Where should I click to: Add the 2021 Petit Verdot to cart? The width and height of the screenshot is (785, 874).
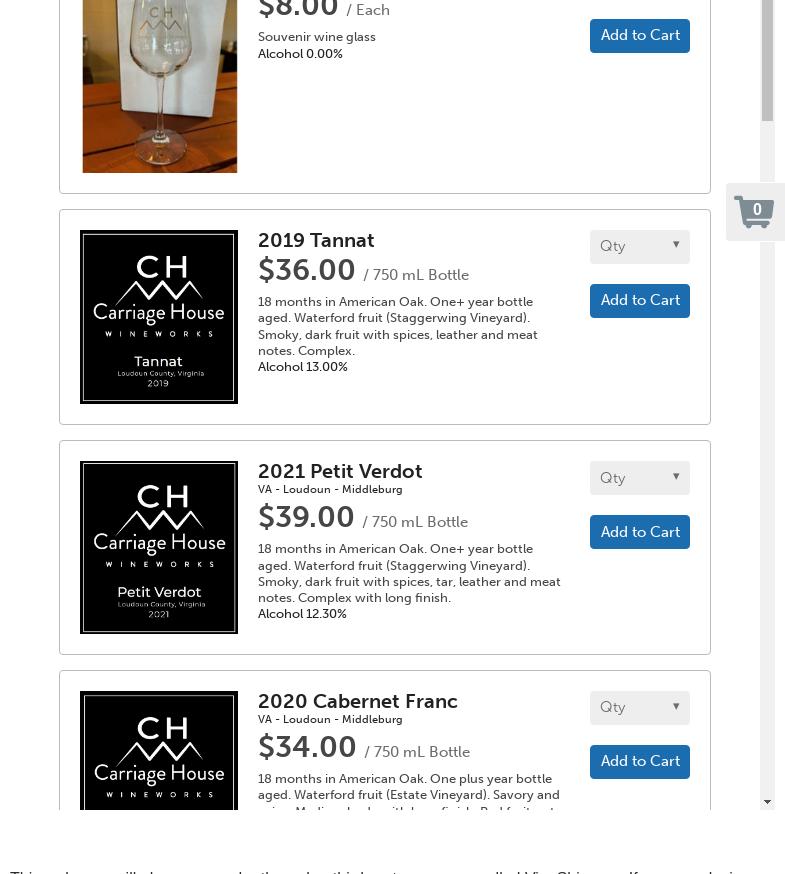click(x=640, y=531)
